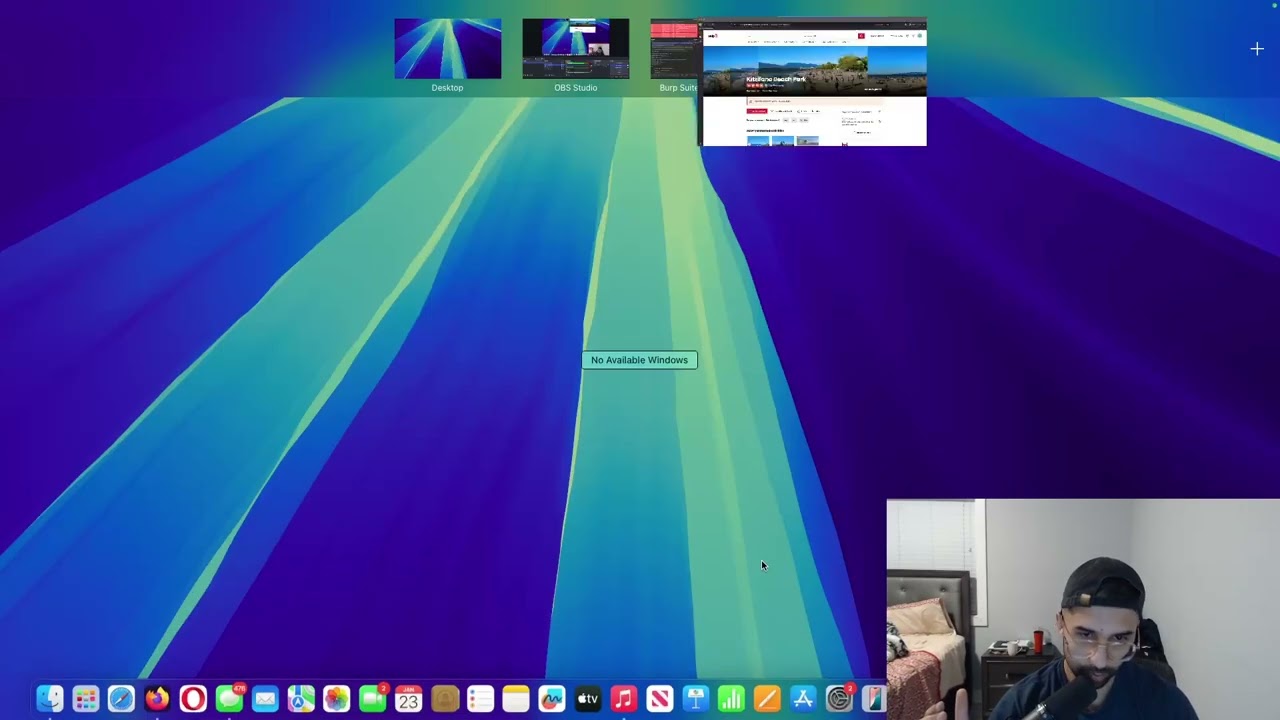
Task: Switch to the Desktop space thumbnail
Action: click(x=447, y=49)
